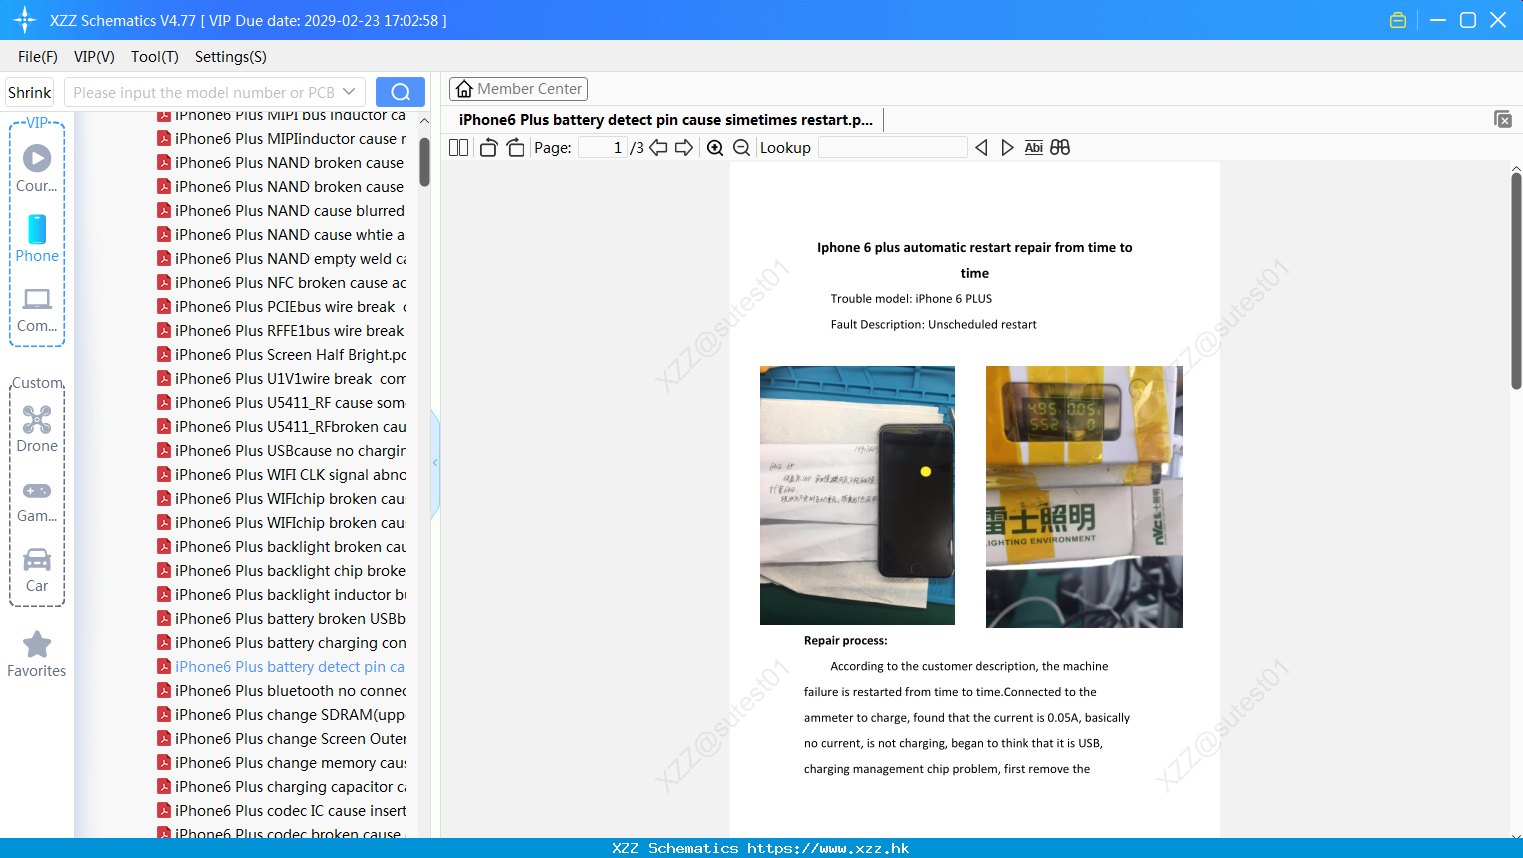Open 'iPhone6 Plus PCIEbus wire break' file
Image resolution: width=1523 pixels, height=858 pixels.
click(x=282, y=307)
